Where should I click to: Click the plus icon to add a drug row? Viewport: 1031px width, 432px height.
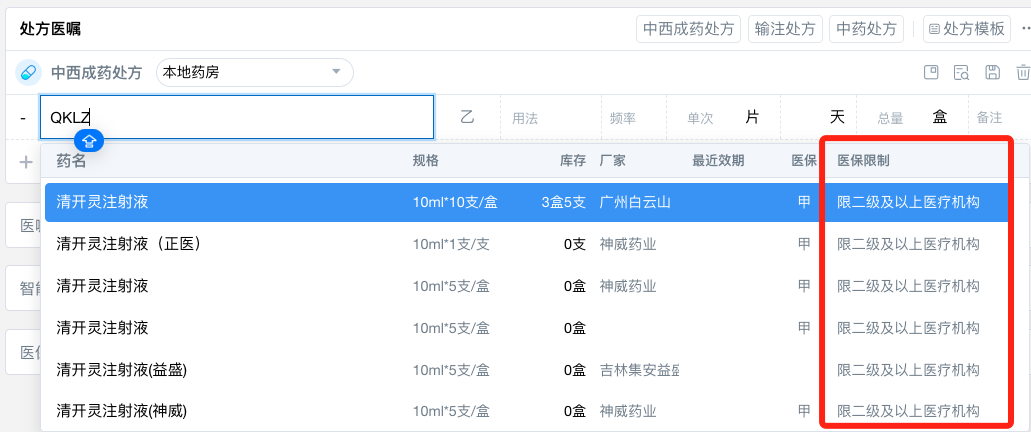click(x=26, y=162)
